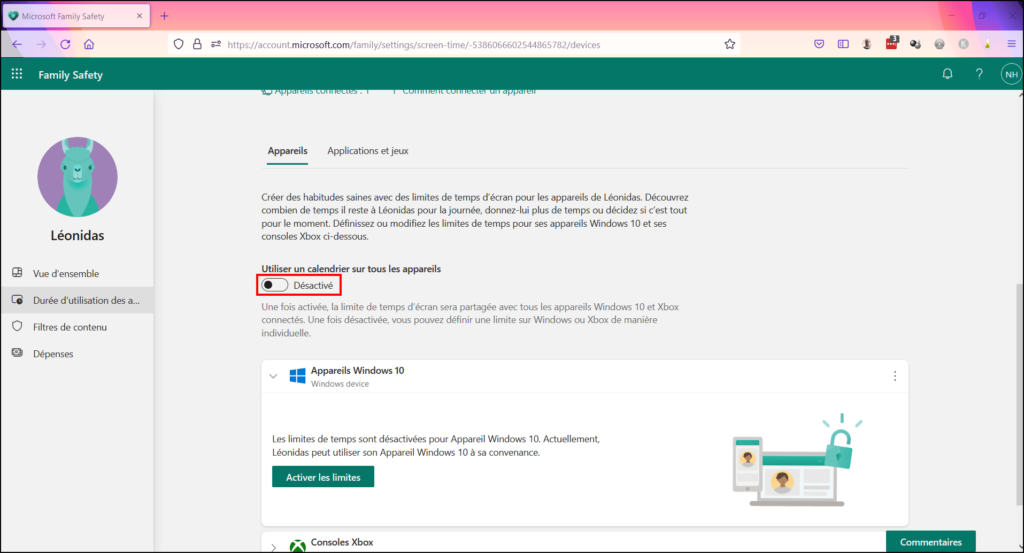Image resolution: width=1024 pixels, height=553 pixels.
Task: Open the NH account avatar menu
Action: pos(1011,74)
